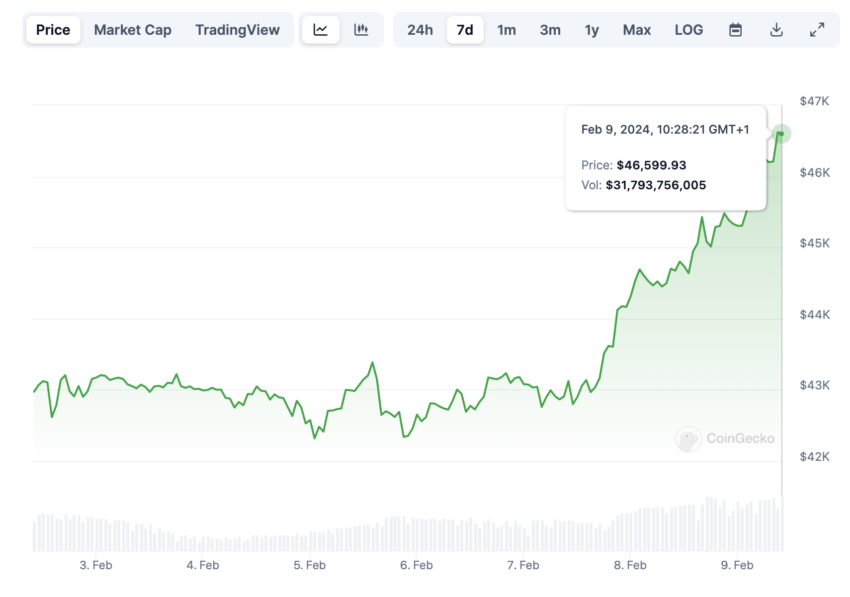Click the highlighted data point marker

(781, 133)
